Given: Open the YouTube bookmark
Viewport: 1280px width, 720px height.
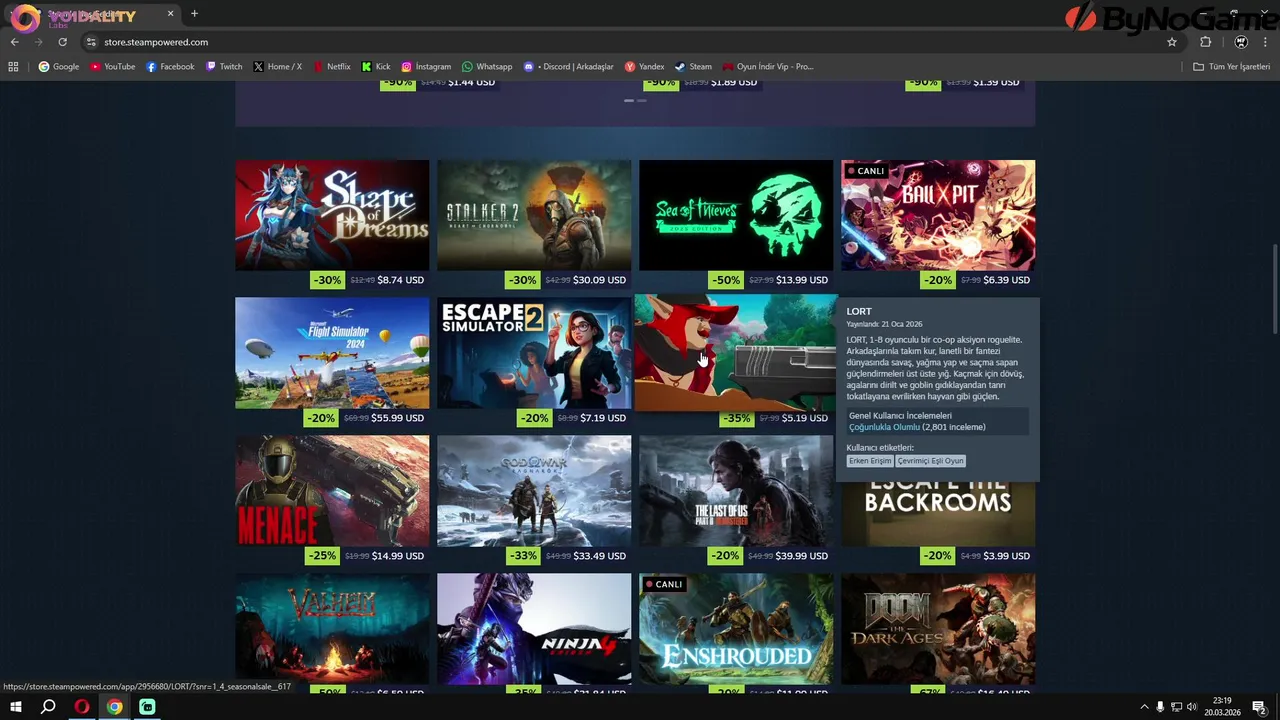Looking at the screenshot, I should 112,67.
